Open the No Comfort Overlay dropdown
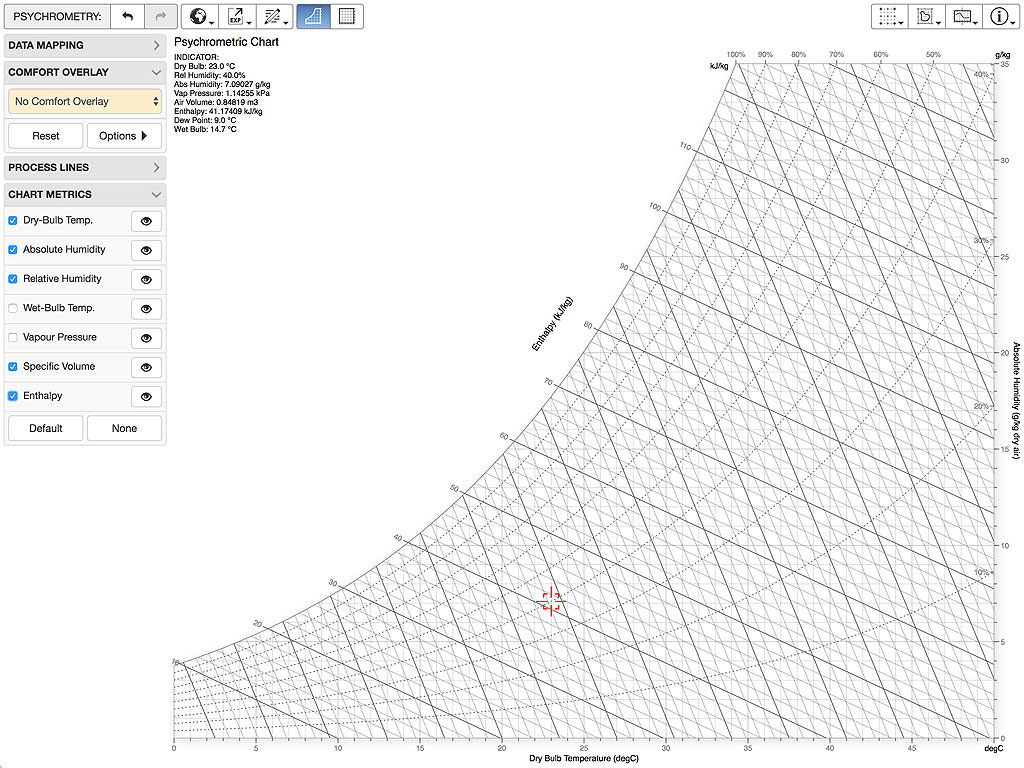The width and height of the screenshot is (1024, 768). [84, 101]
